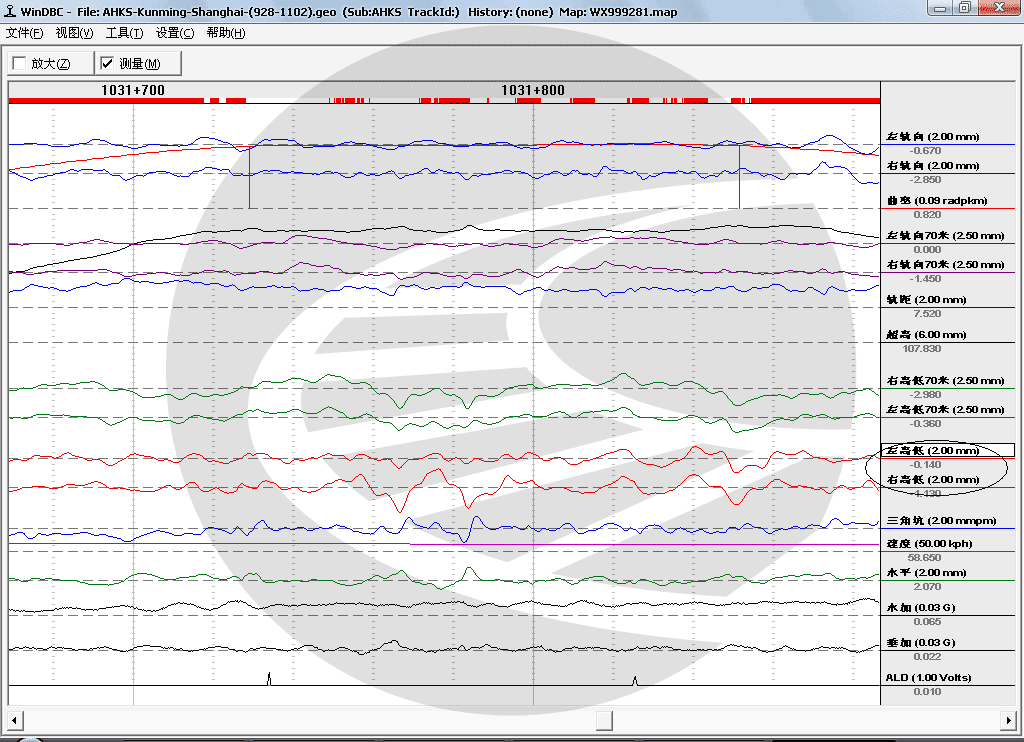
Task: Open the 工具(T) menu
Action: pyautogui.click(x=124, y=33)
